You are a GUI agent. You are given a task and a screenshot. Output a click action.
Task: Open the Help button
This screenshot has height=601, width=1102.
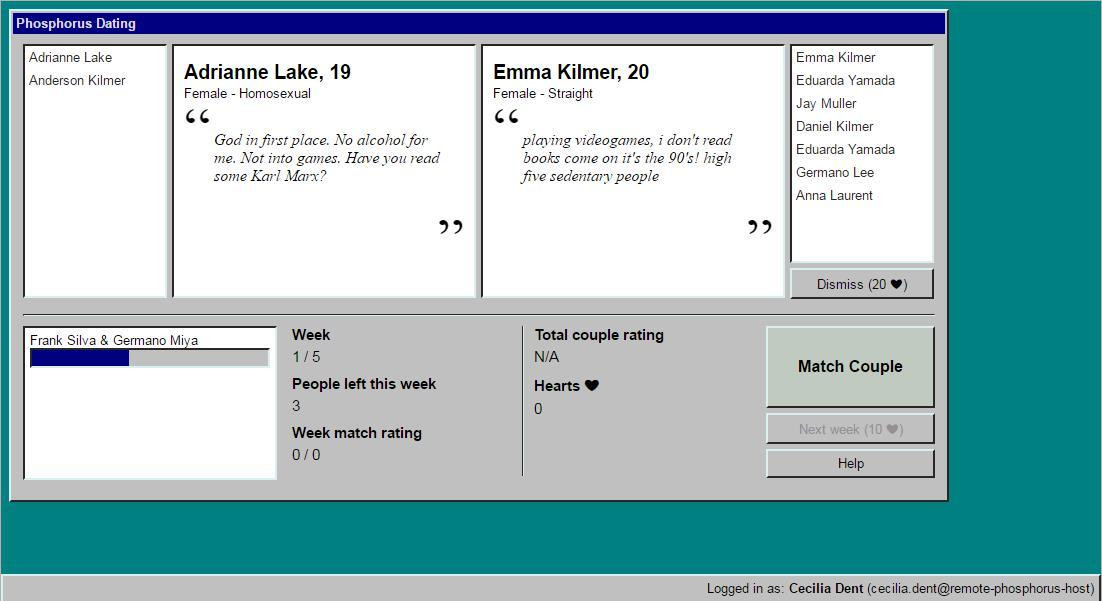coord(850,463)
